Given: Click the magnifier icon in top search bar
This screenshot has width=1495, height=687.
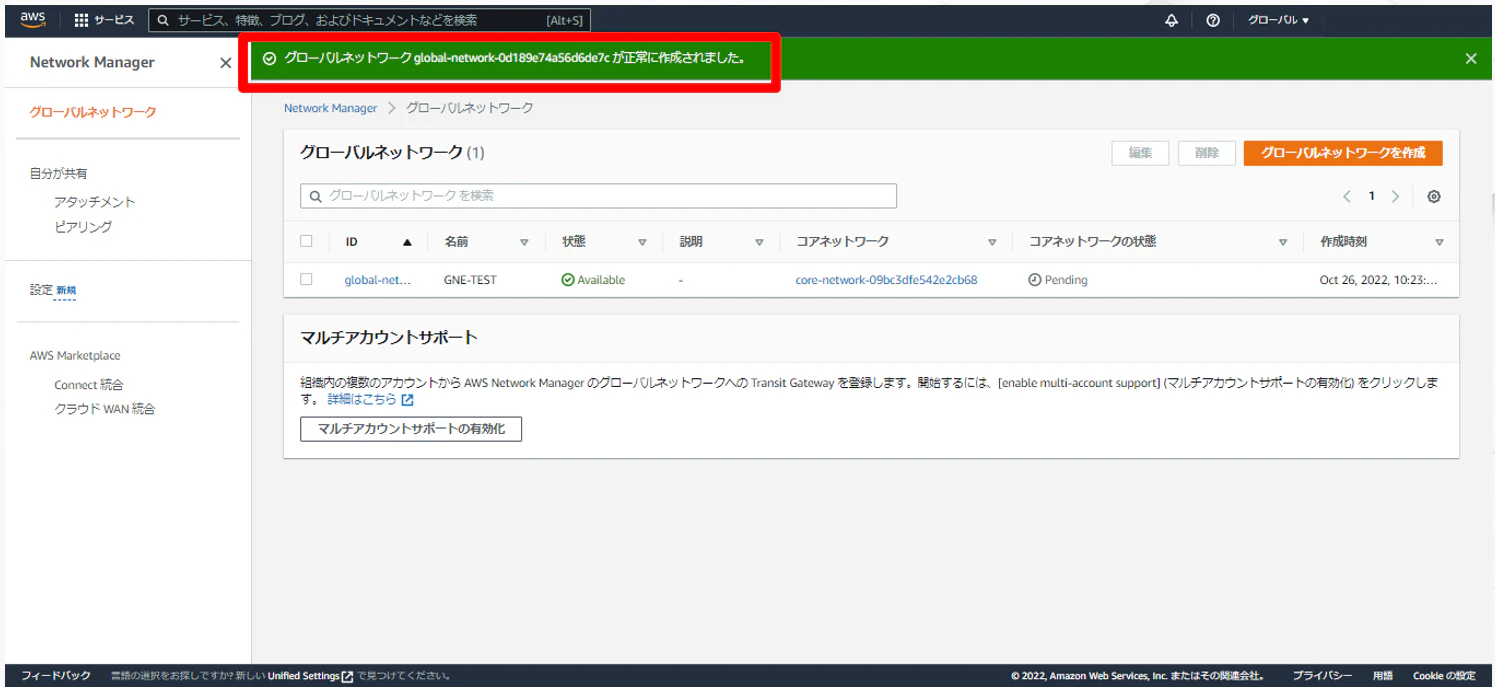Looking at the screenshot, I should pyautogui.click(x=163, y=20).
